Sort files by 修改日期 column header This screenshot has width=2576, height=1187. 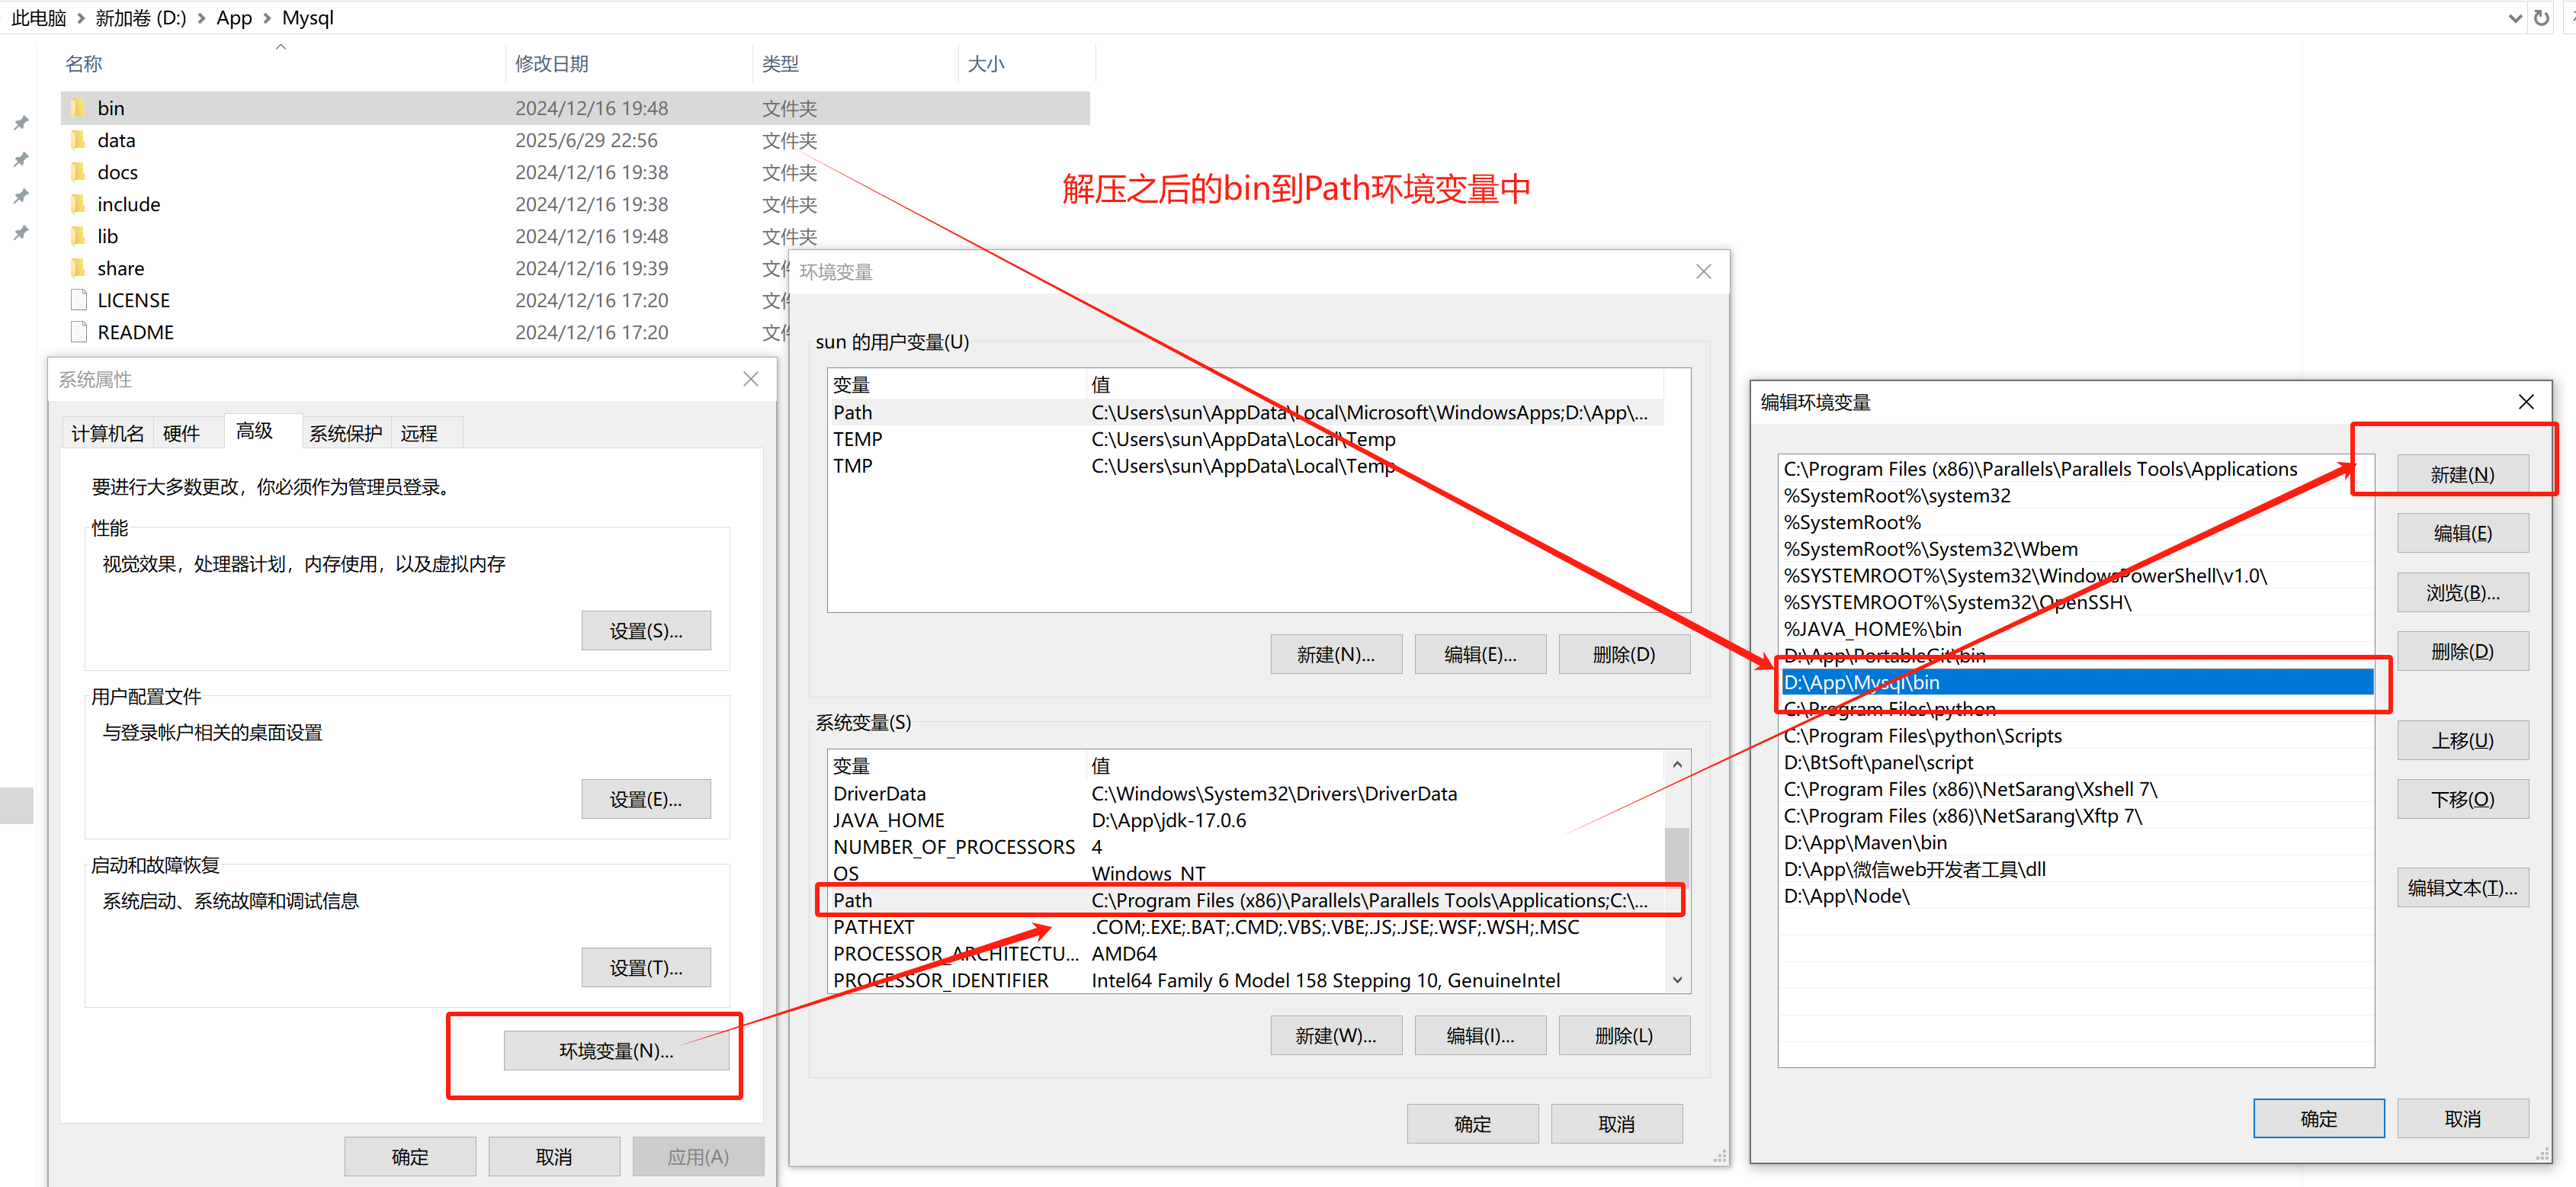(551, 64)
